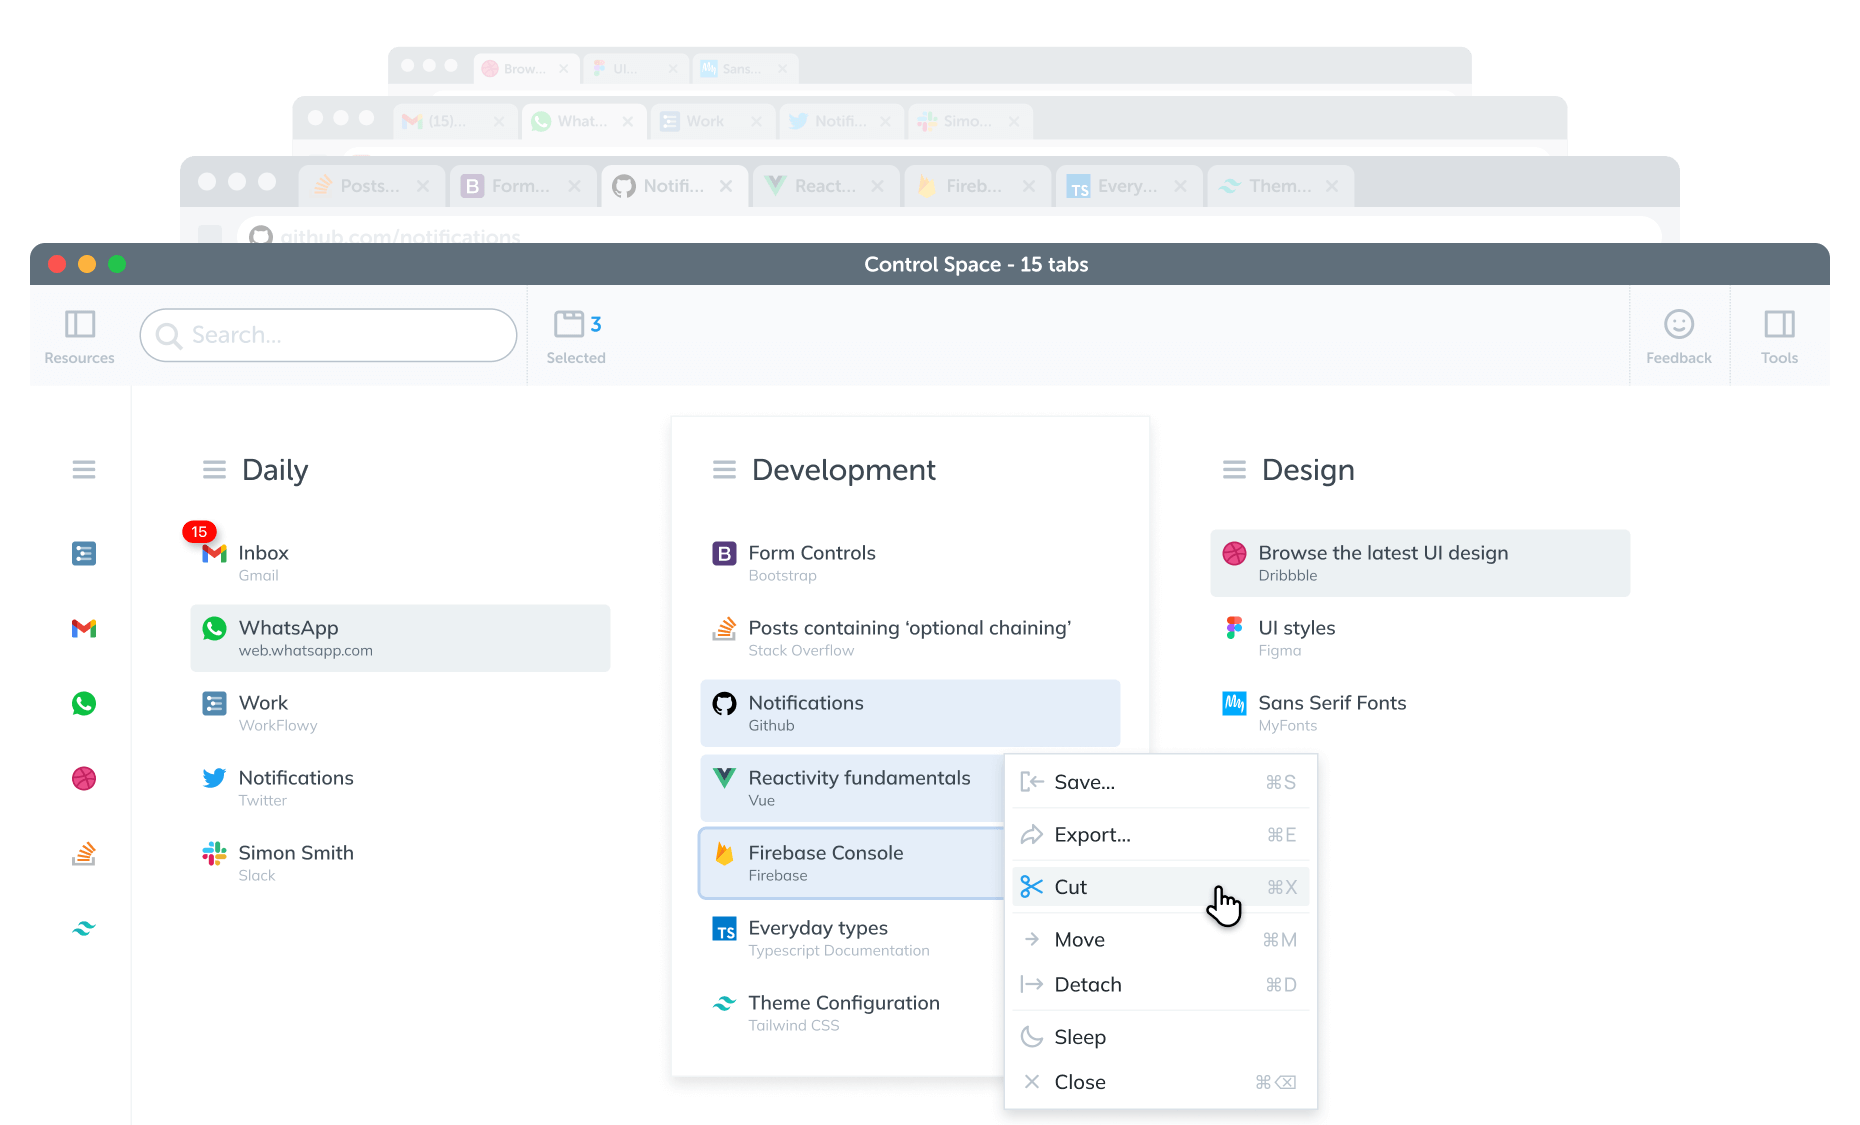This screenshot has width=1860, height=1125.
Task: Choose Move from the context menu
Action: (x=1160, y=940)
